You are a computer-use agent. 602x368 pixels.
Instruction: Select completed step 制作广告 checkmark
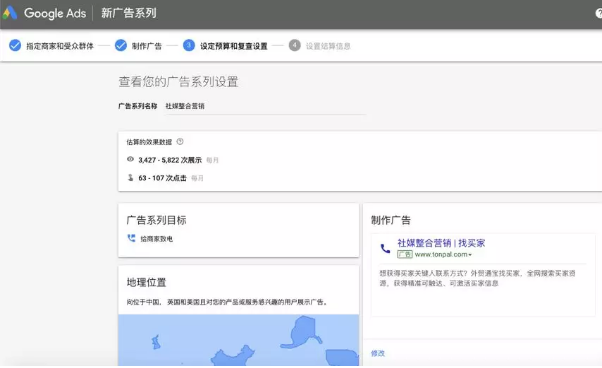[121, 45]
